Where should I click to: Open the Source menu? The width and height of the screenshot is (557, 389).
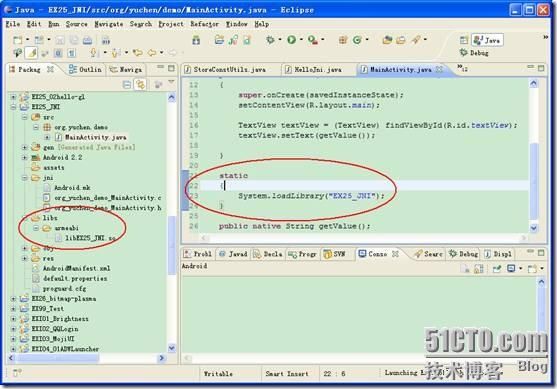pos(76,24)
